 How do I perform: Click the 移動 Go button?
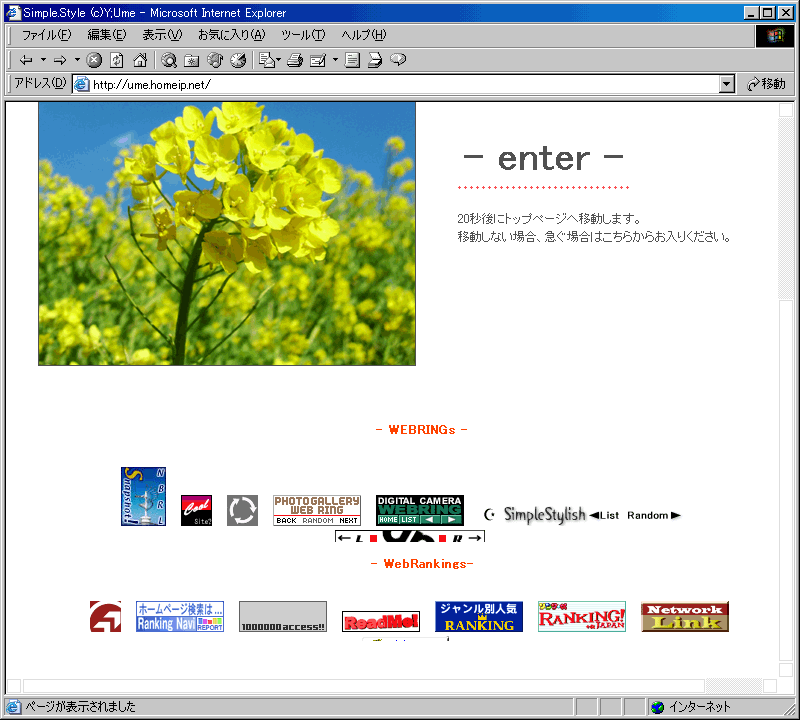[x=766, y=84]
